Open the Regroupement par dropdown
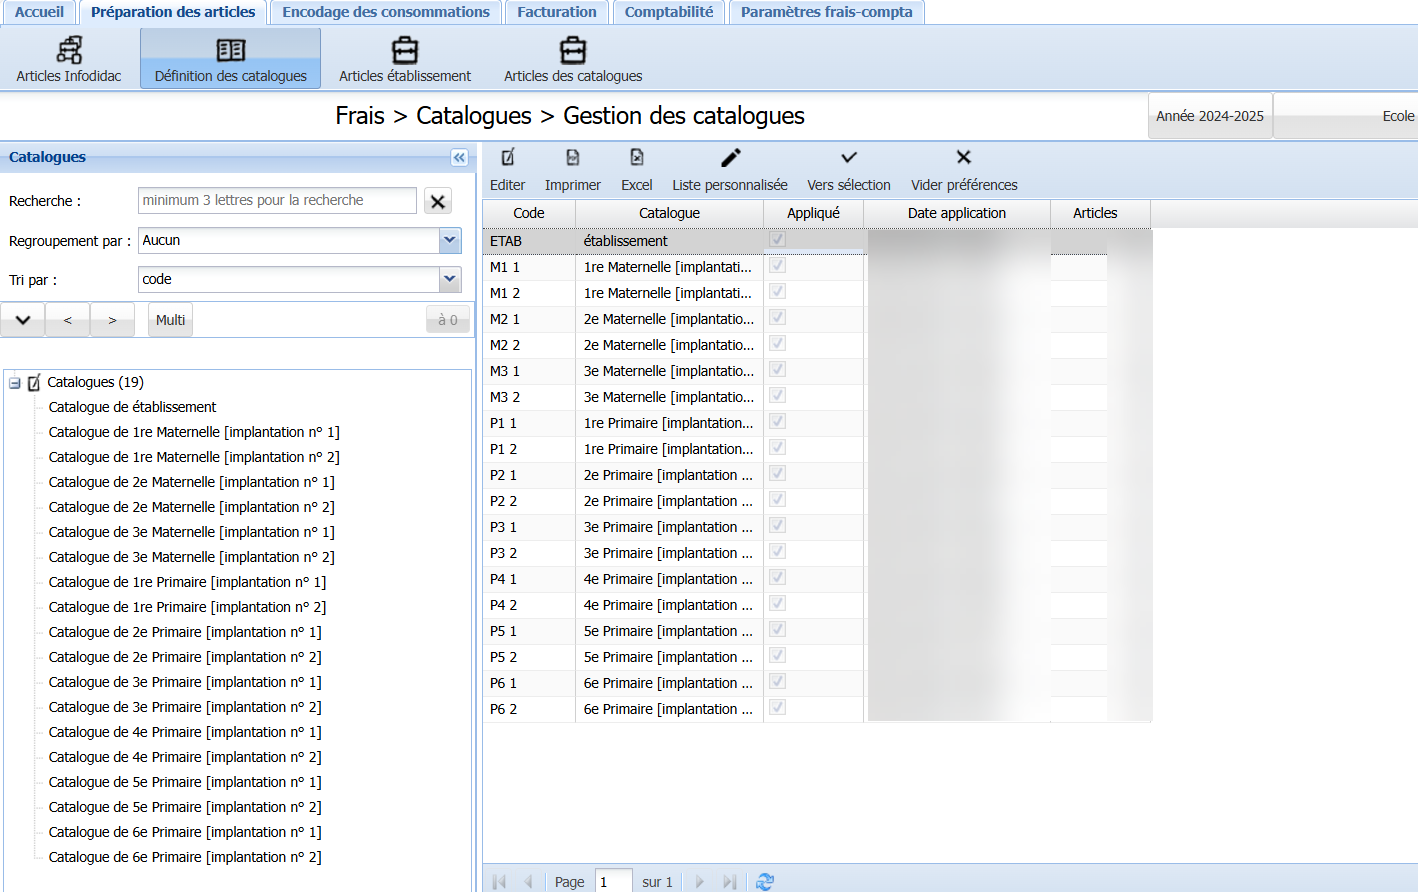The image size is (1418, 892). pos(450,240)
